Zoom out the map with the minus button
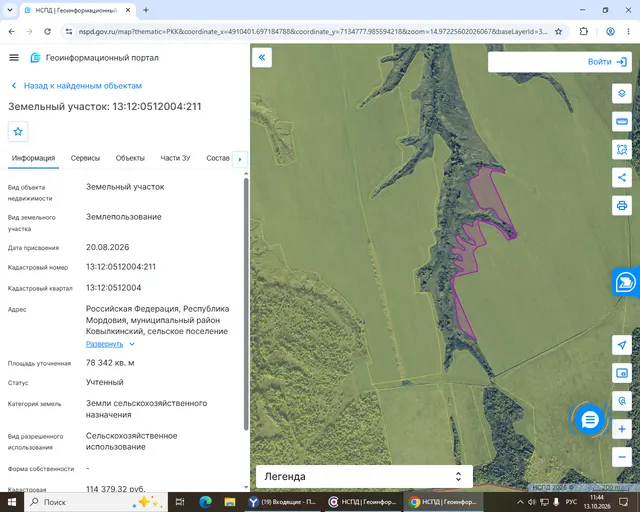The width and height of the screenshot is (640, 512). coord(622,457)
